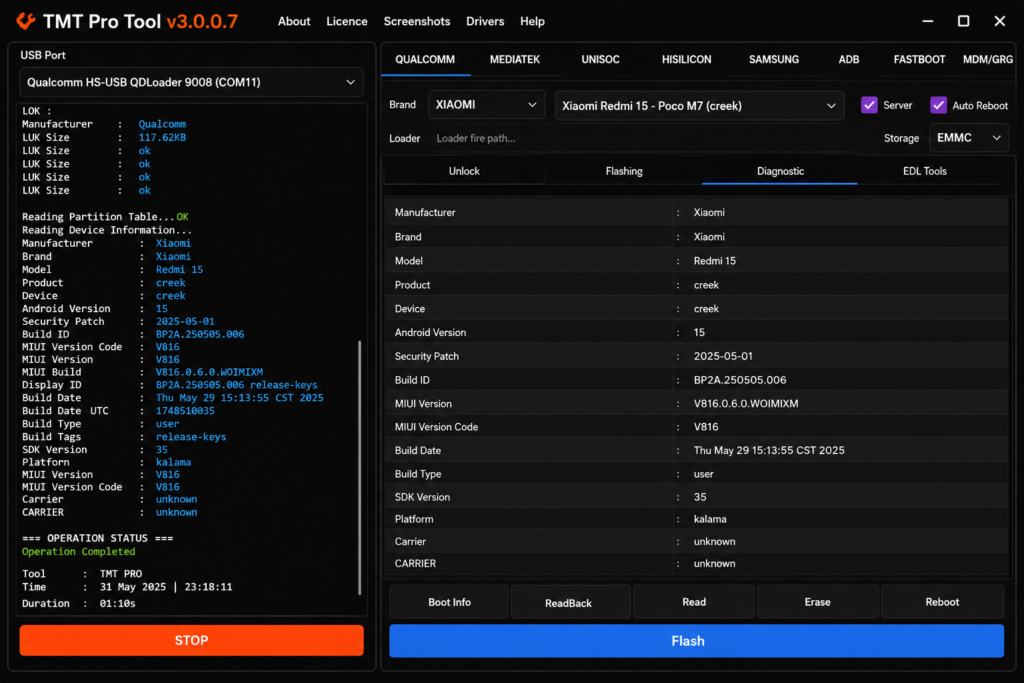The width and height of the screenshot is (1024, 683).
Task: Click the Loader file path input field
Action: (653, 138)
